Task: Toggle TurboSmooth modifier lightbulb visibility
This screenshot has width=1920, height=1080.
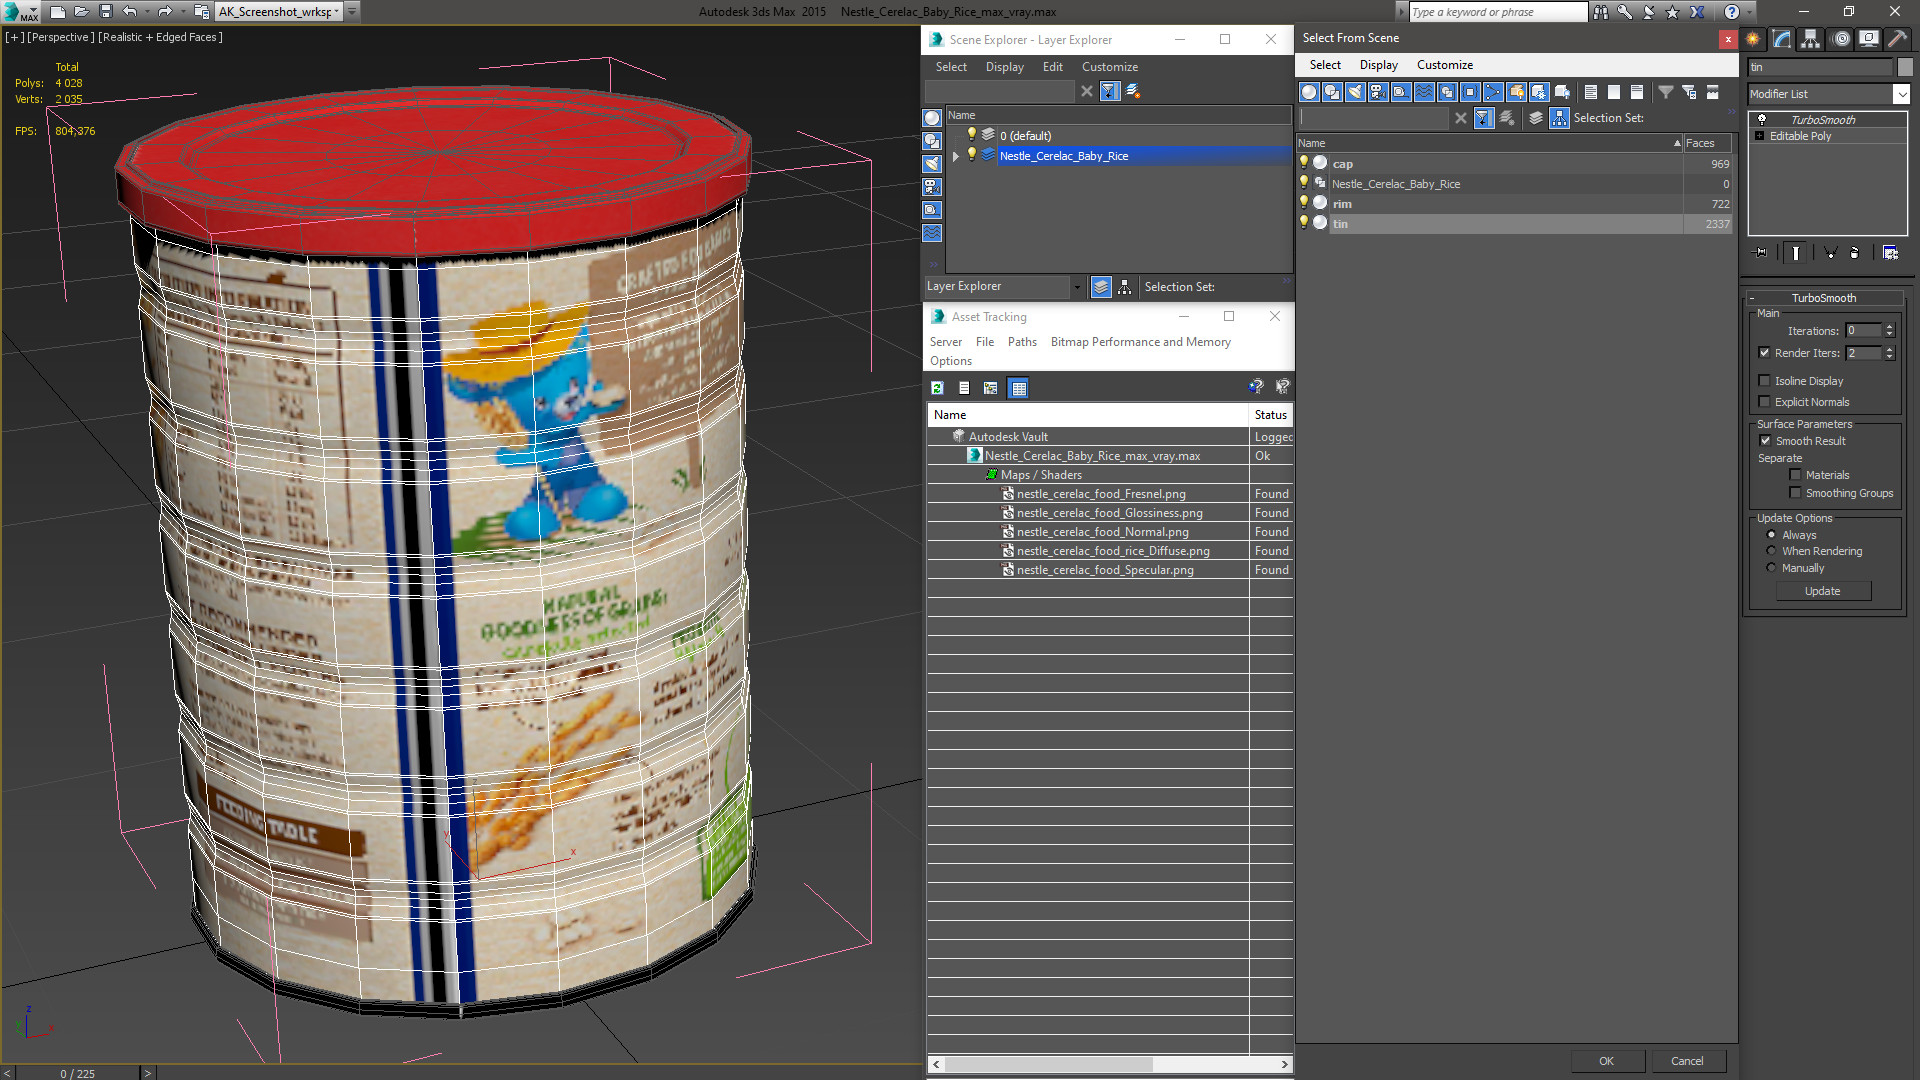Action: coord(1762,119)
